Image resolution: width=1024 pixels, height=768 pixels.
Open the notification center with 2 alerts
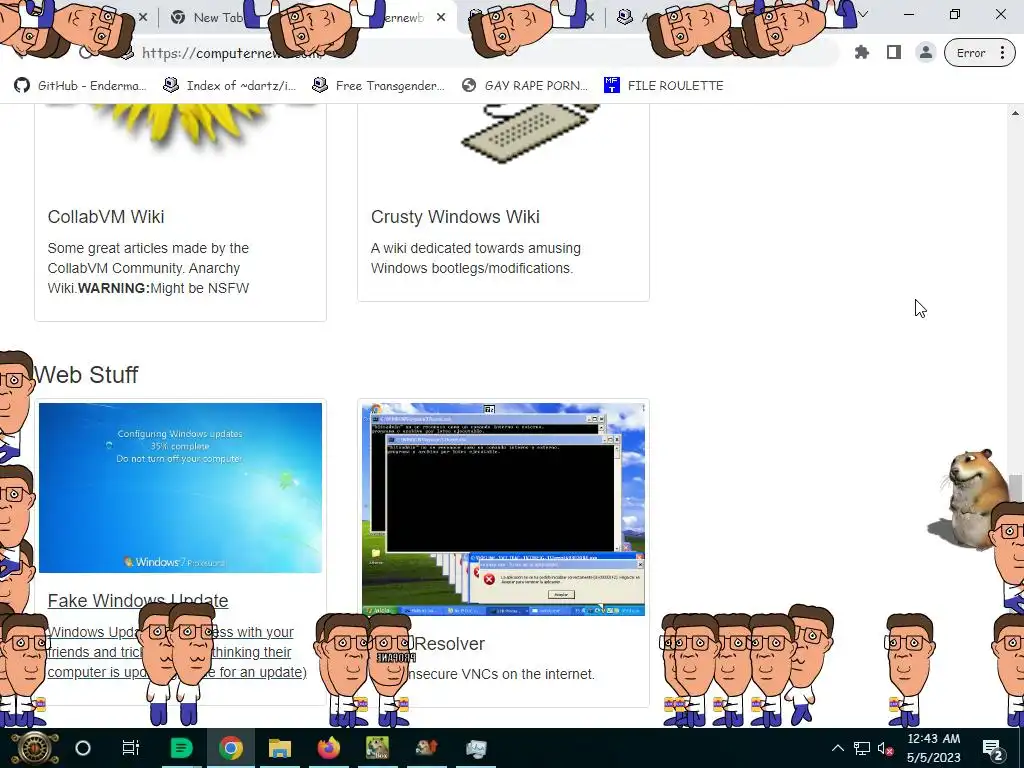993,748
